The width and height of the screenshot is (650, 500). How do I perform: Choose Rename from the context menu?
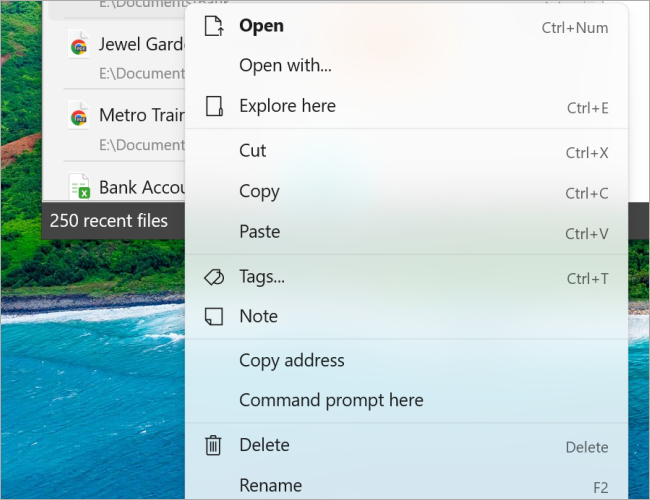tap(406, 485)
